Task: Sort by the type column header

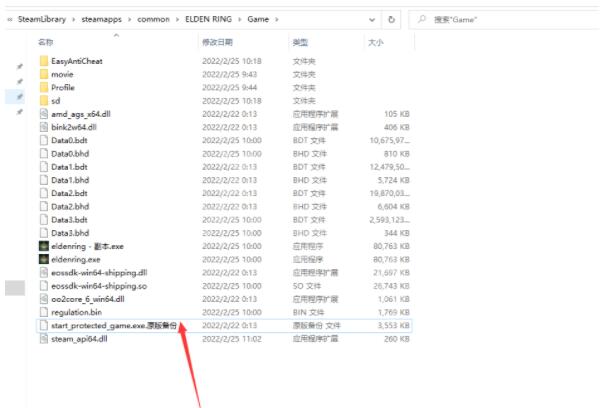Action: pos(300,42)
